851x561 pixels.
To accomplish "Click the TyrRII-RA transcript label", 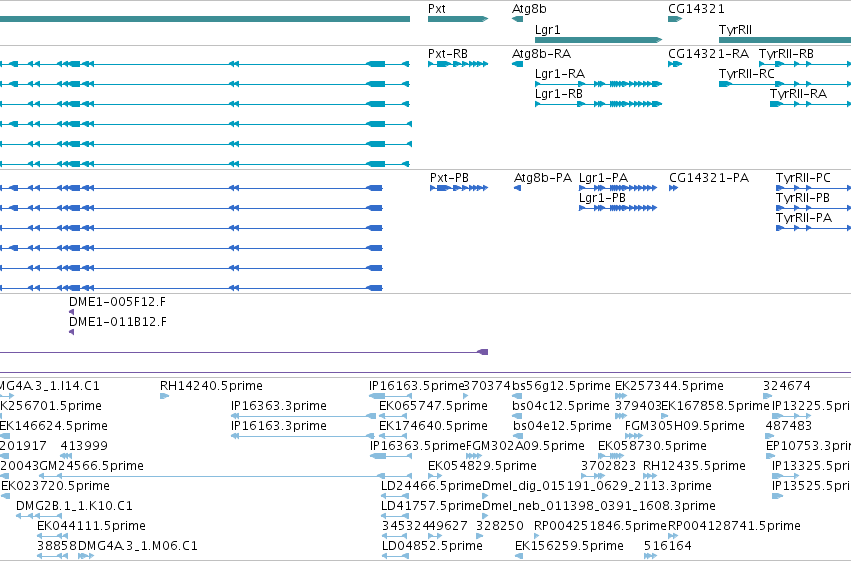I will [x=798, y=94].
